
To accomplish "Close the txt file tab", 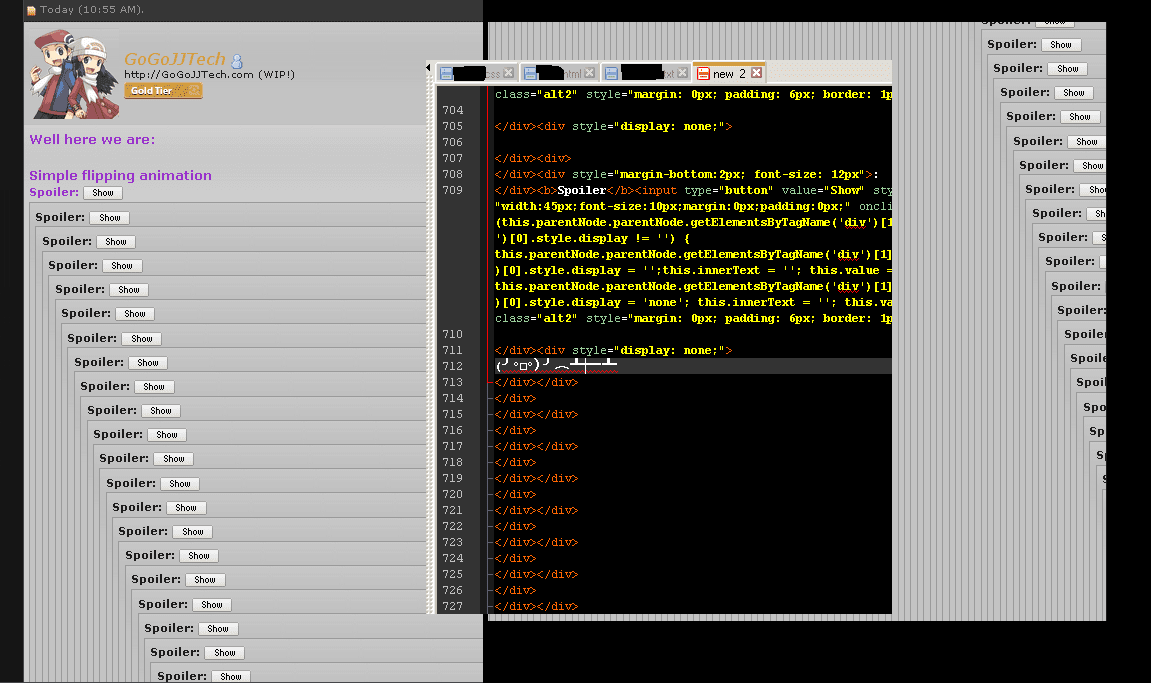I will (x=682, y=73).
